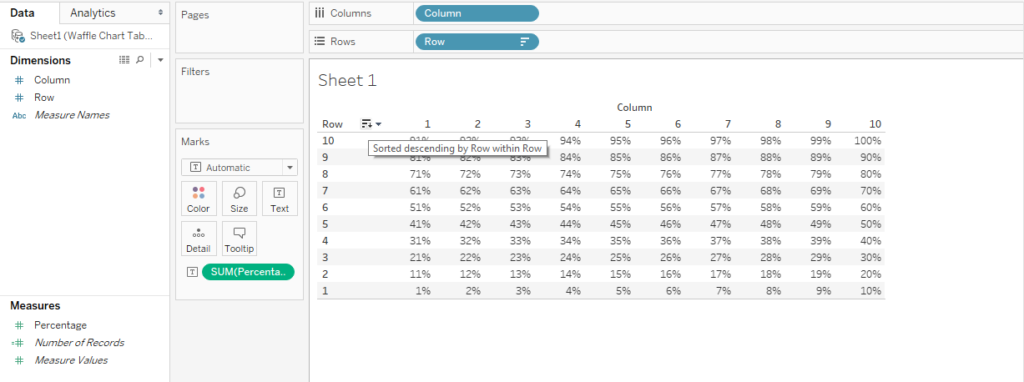Image resolution: width=1024 pixels, height=382 pixels.
Task: Click the view data grid icon in Dimensions
Action: coord(124,60)
